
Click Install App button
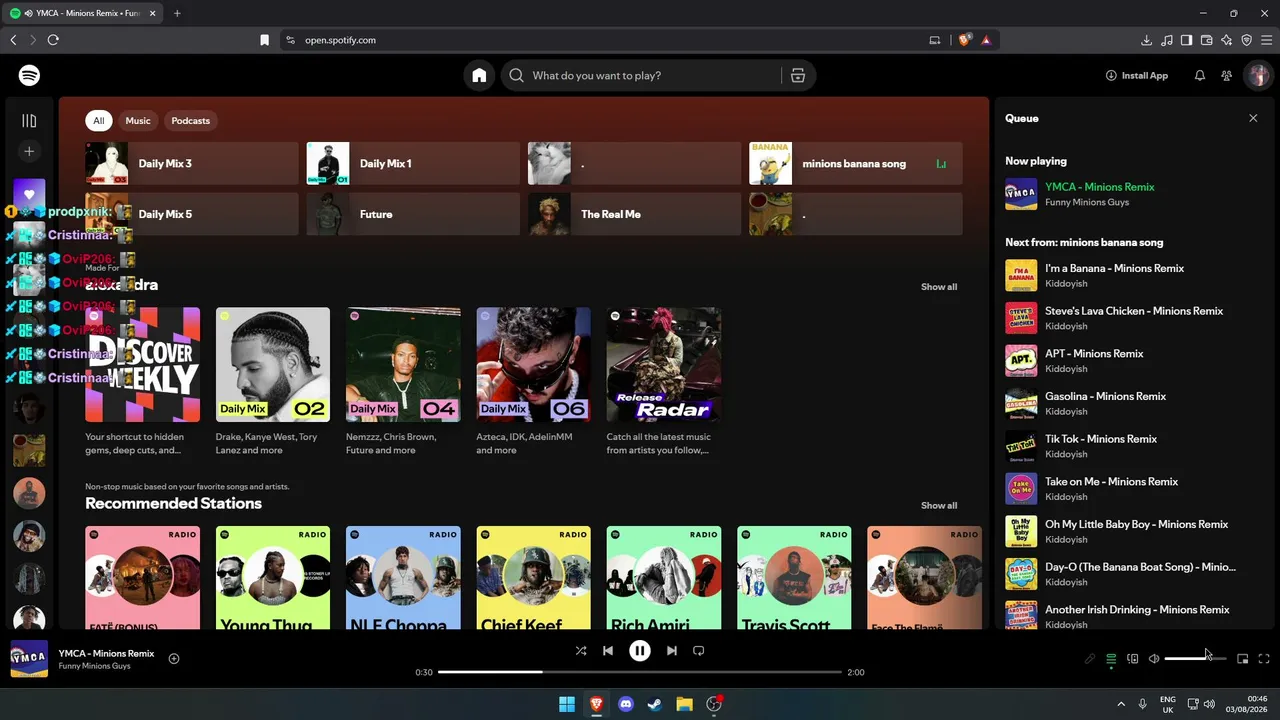pyautogui.click(x=1137, y=76)
